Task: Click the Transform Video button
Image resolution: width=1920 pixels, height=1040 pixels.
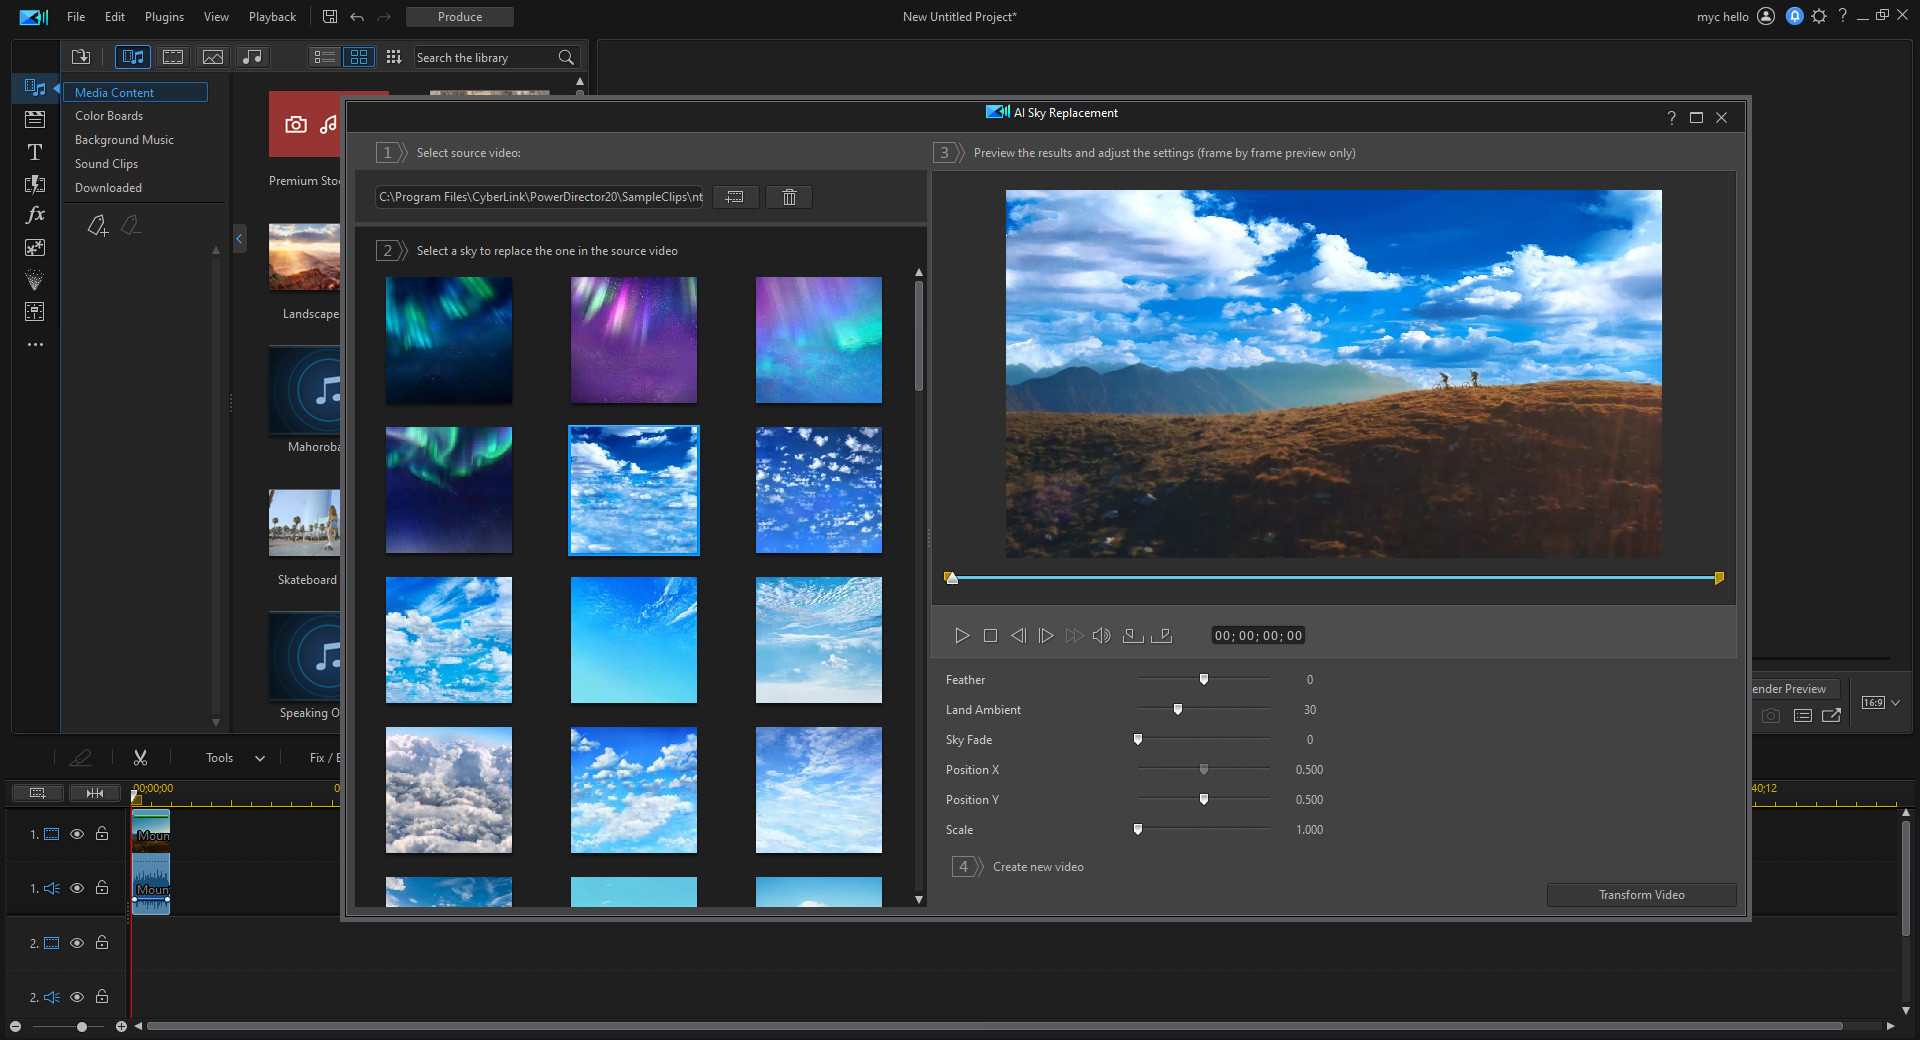Action: (1640, 895)
